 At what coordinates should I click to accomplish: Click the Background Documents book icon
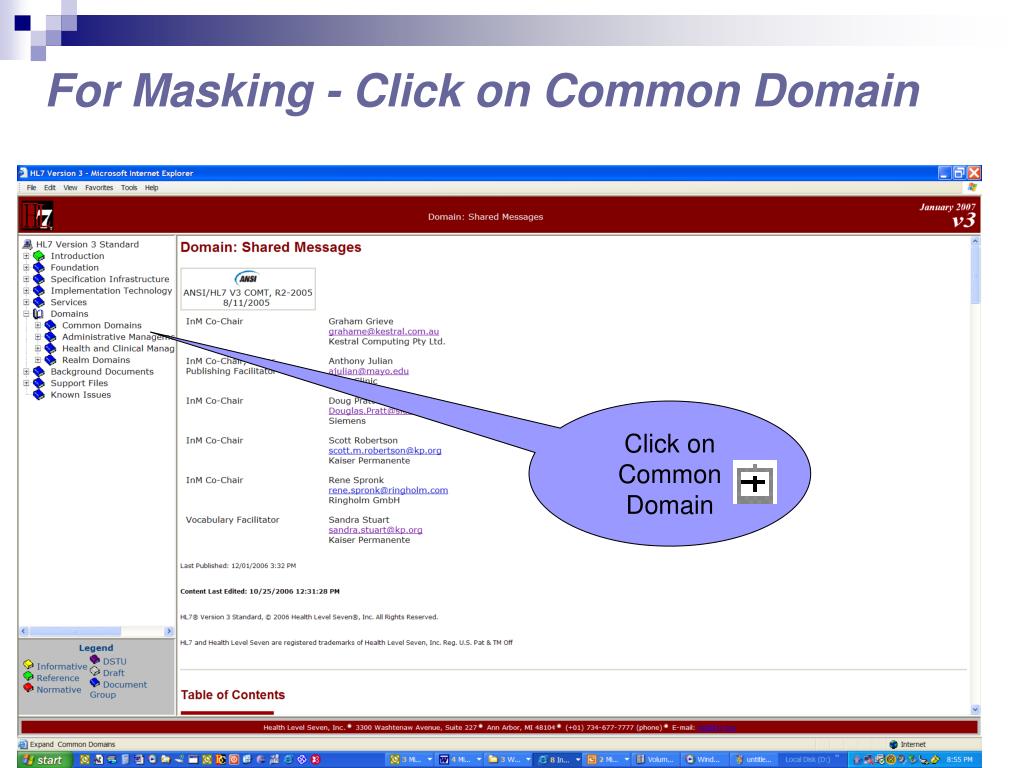pyautogui.click(x=39, y=372)
